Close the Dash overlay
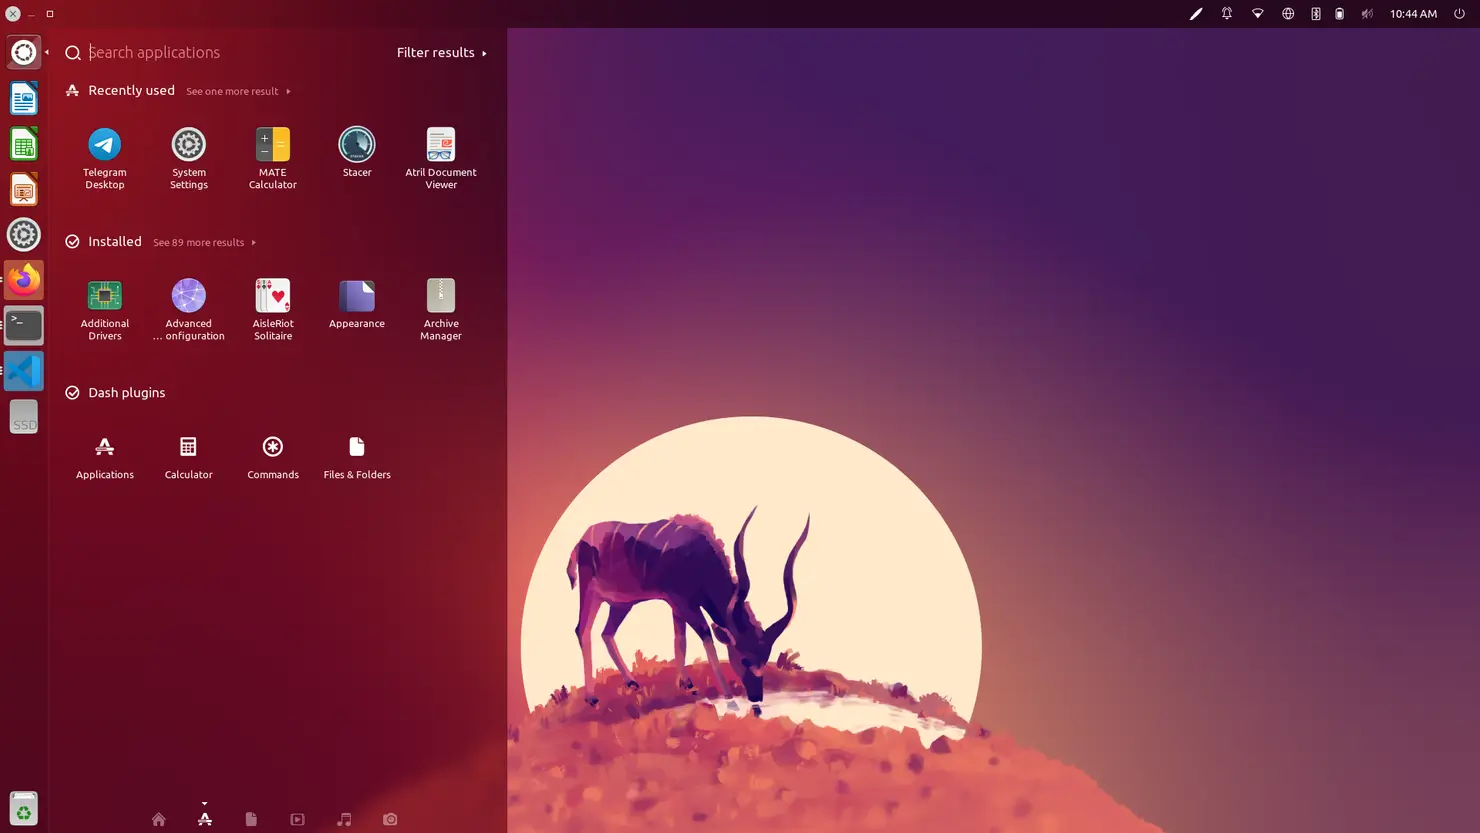This screenshot has height=833, width=1480. [12, 14]
